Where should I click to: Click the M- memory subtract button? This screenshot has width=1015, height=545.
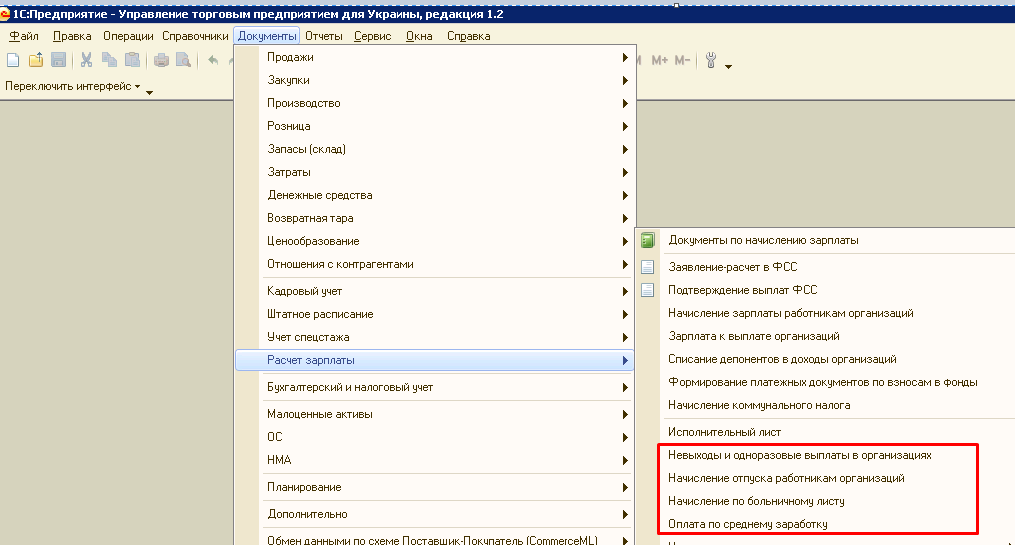pos(682,60)
